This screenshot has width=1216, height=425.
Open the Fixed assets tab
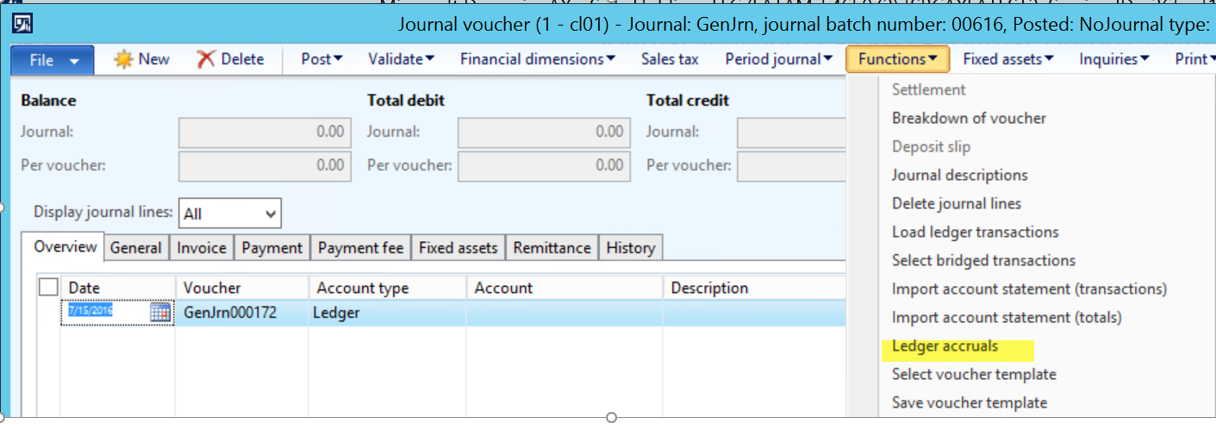[458, 248]
